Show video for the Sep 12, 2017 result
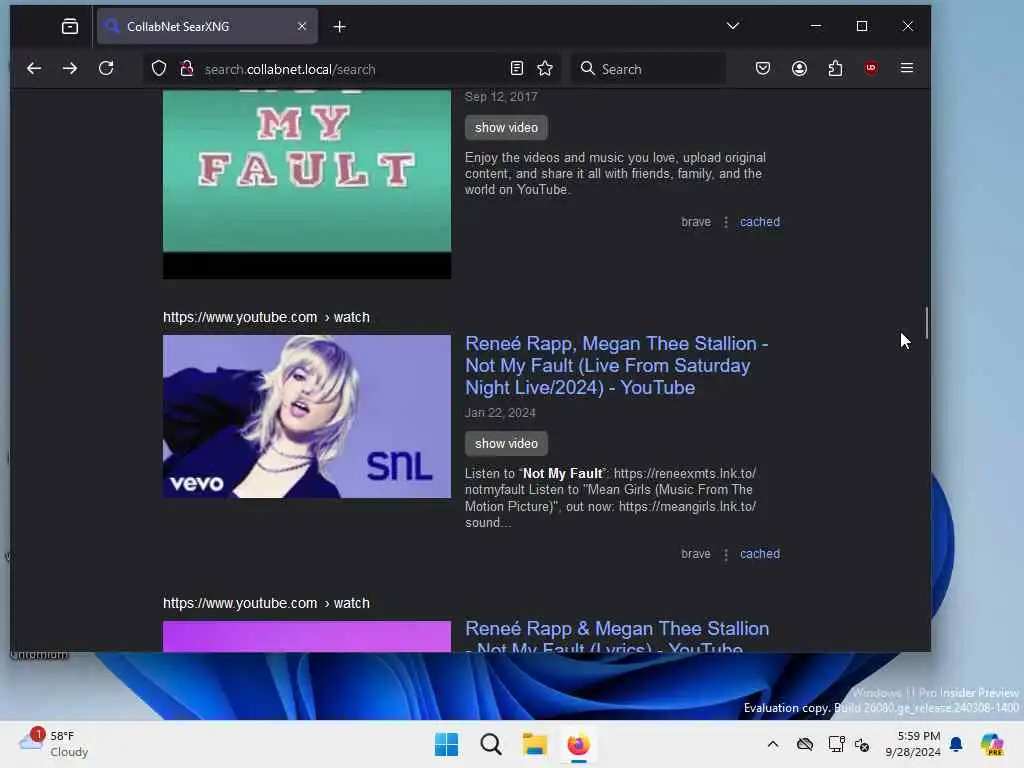Screen dimensions: 1024x768 point(506,128)
